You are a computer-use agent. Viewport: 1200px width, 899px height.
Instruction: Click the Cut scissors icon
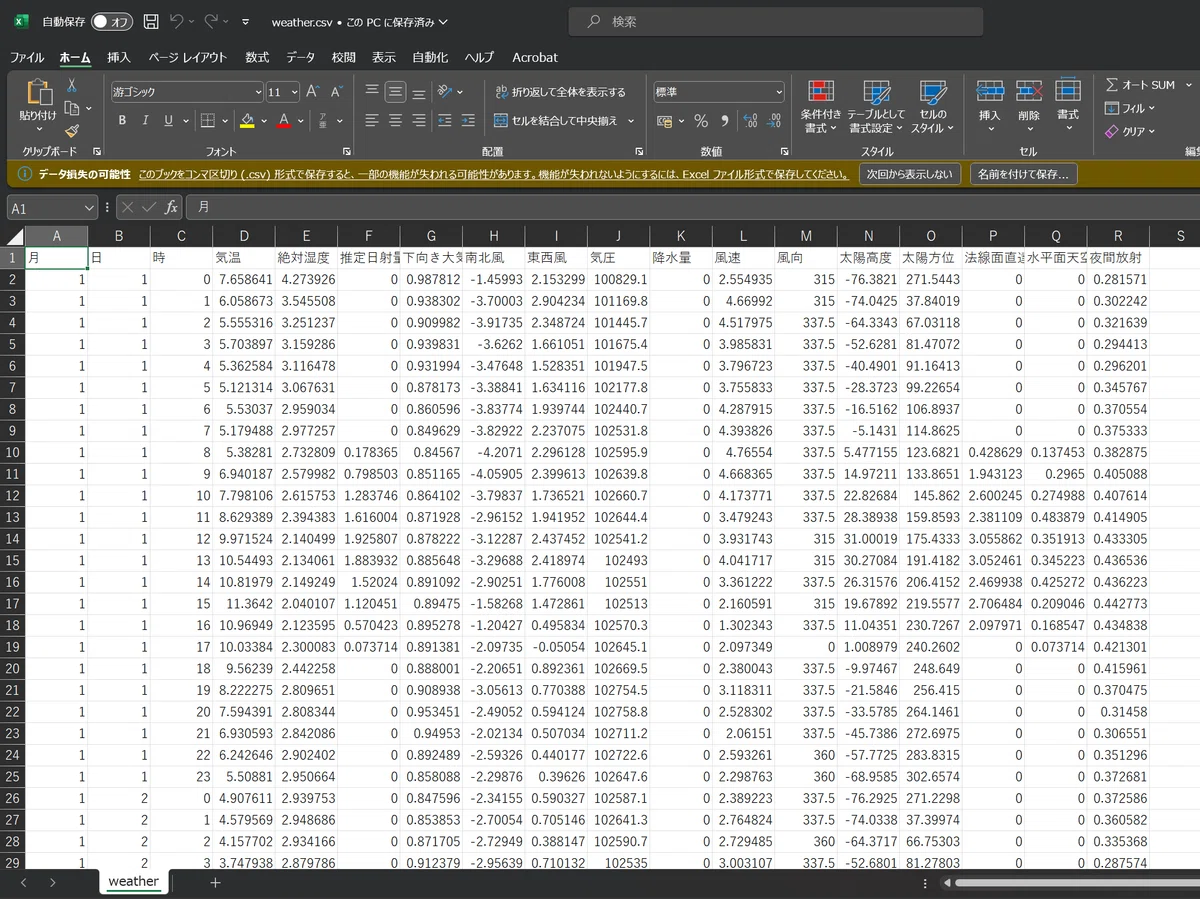72,85
